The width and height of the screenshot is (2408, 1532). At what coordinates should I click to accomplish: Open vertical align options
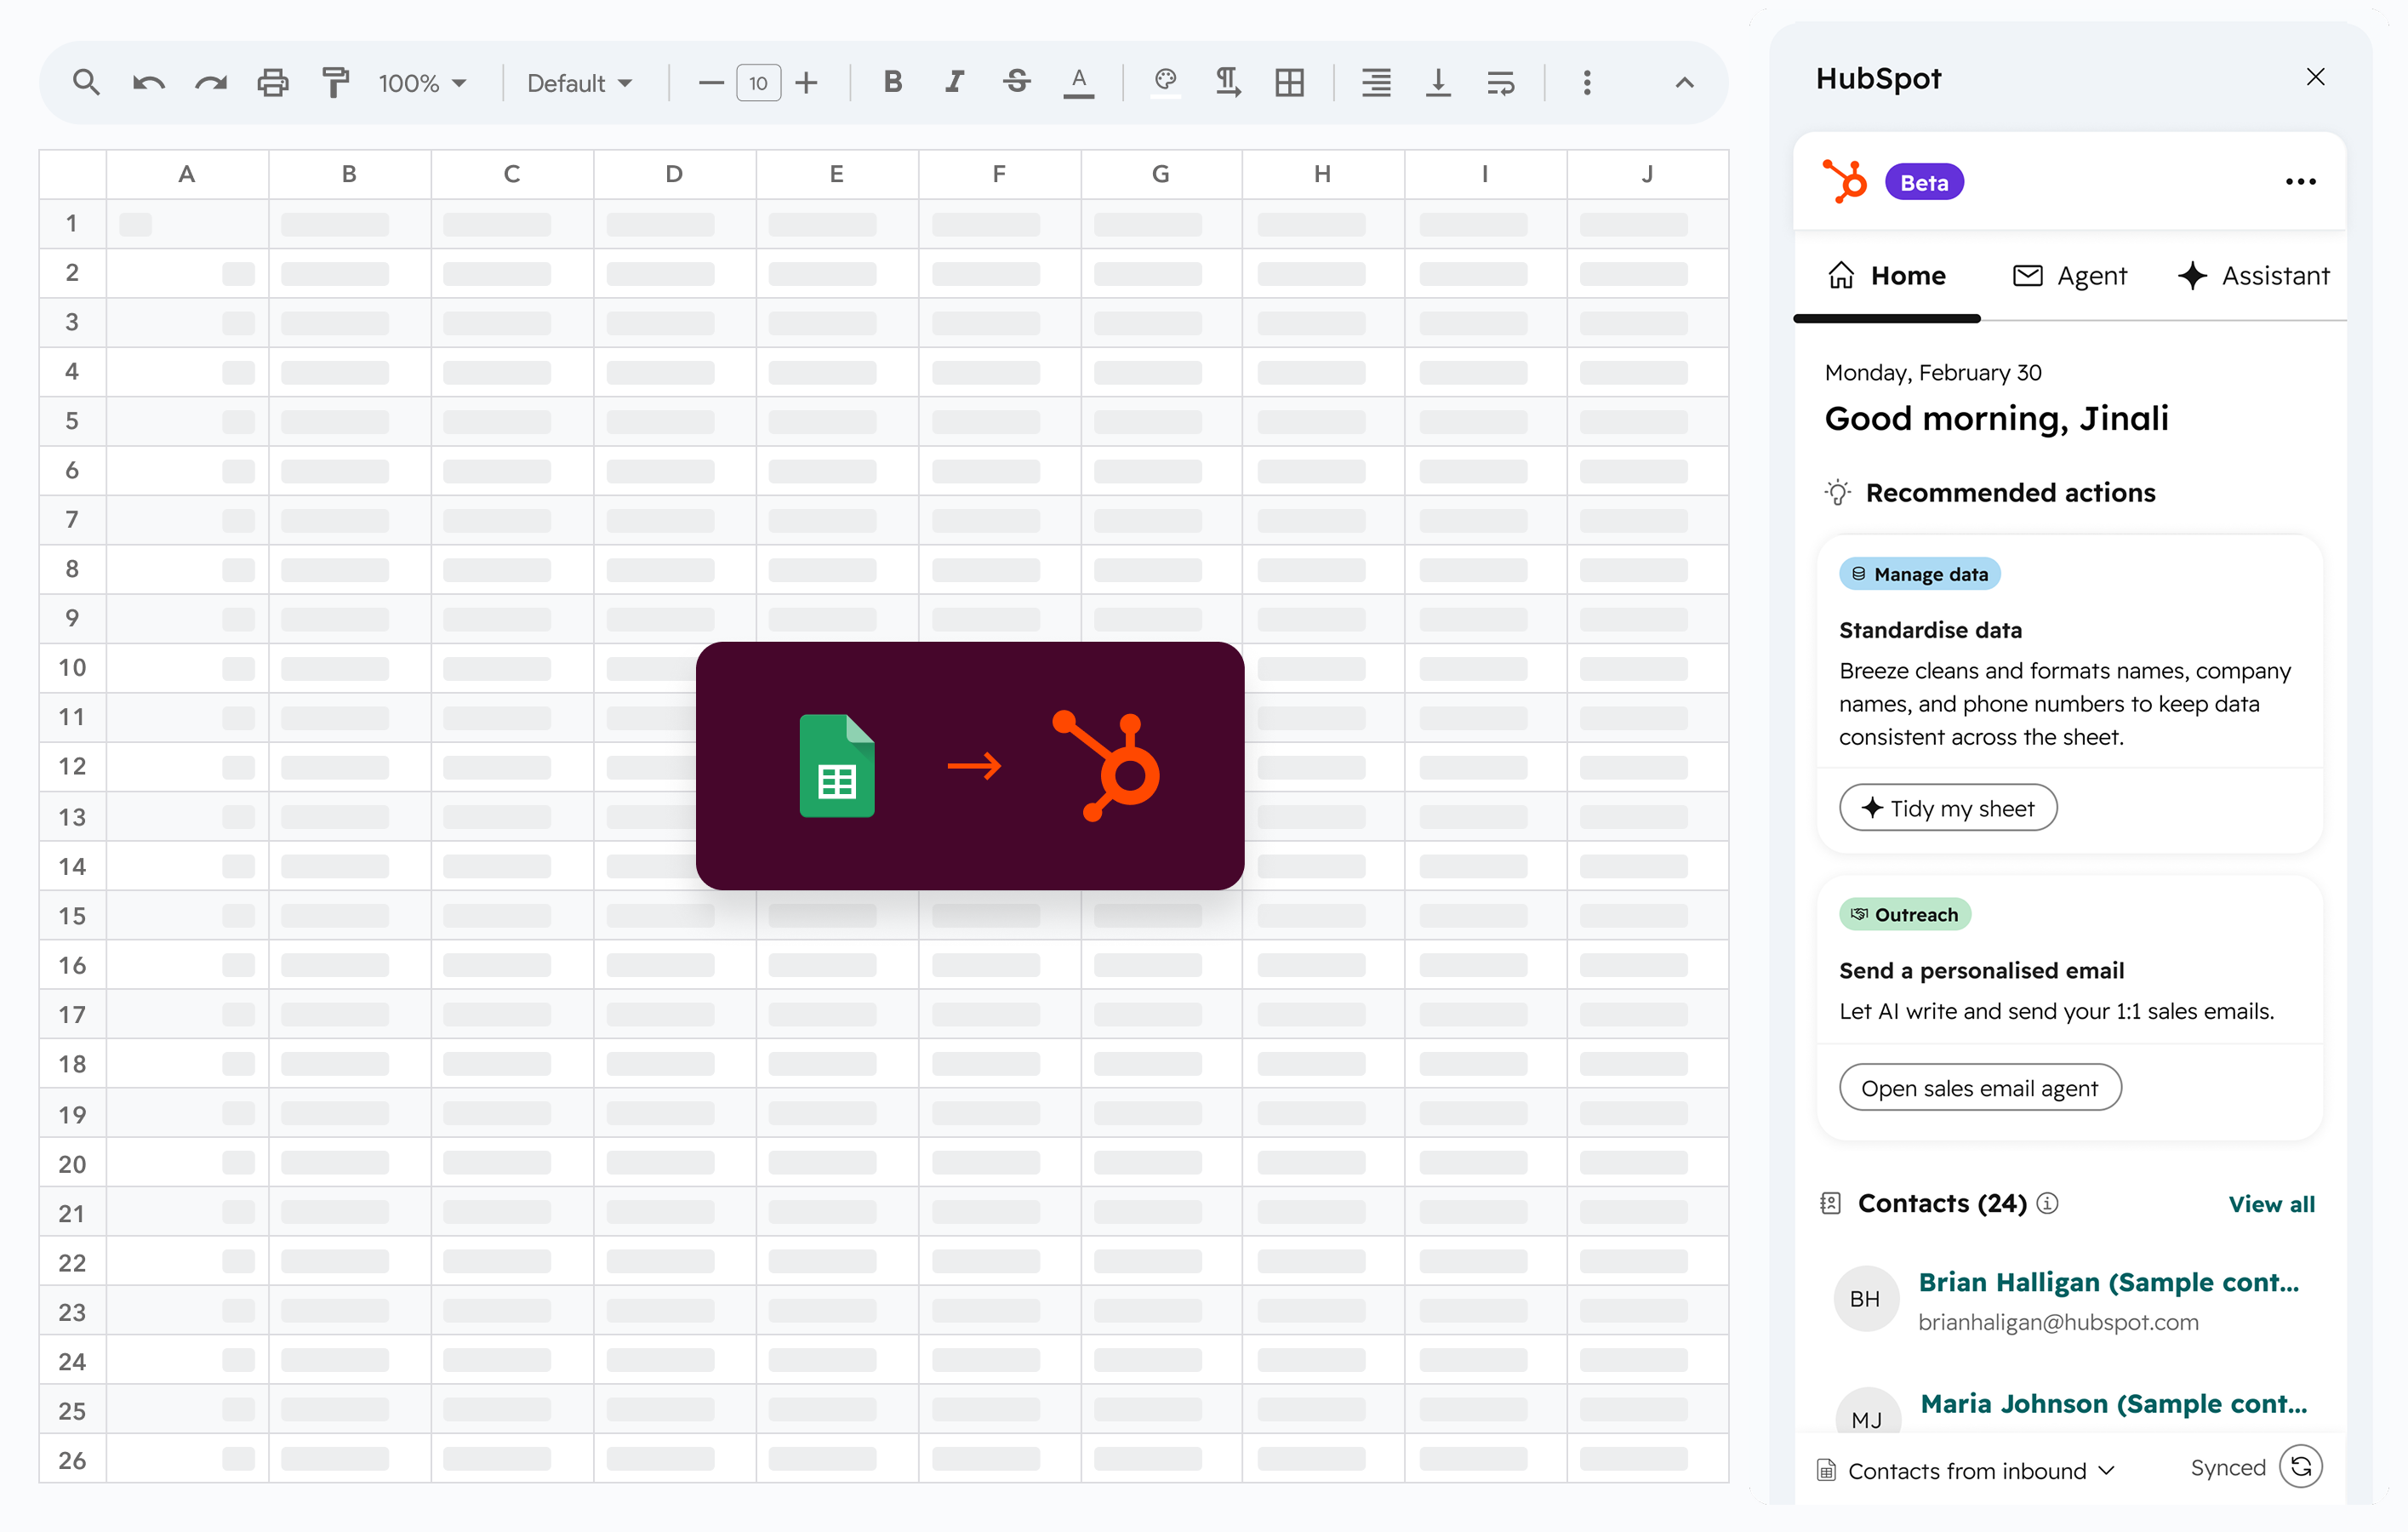(1438, 82)
